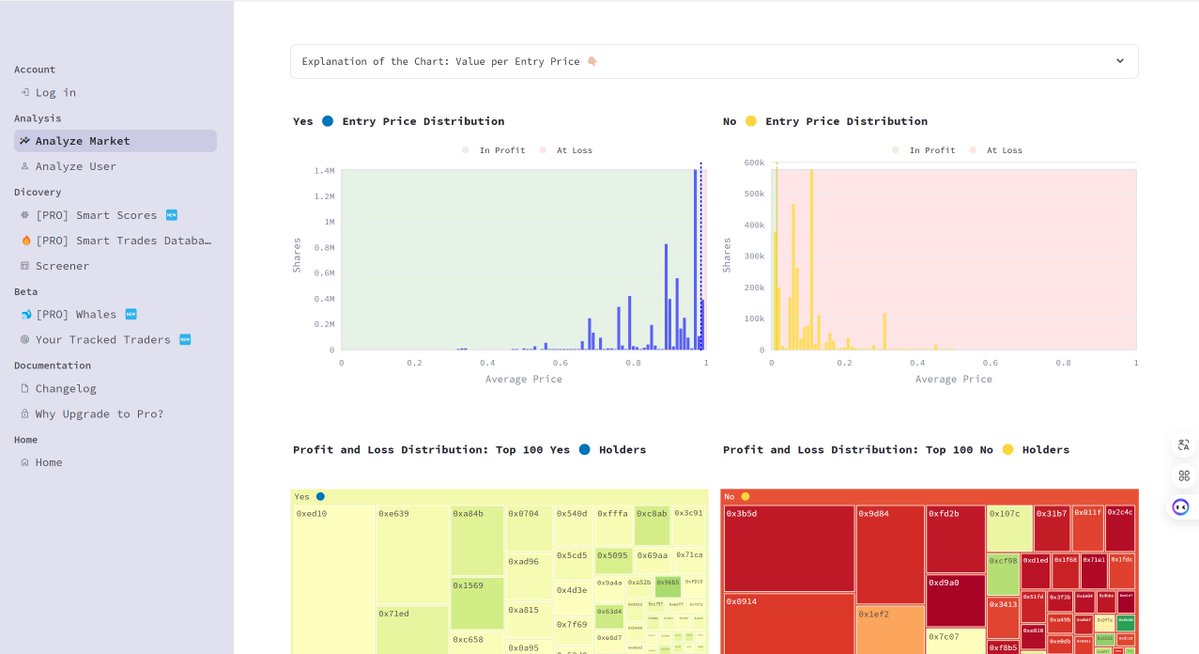1199x654 pixels.
Task: Click the Whales whale icon
Action: click(25, 315)
